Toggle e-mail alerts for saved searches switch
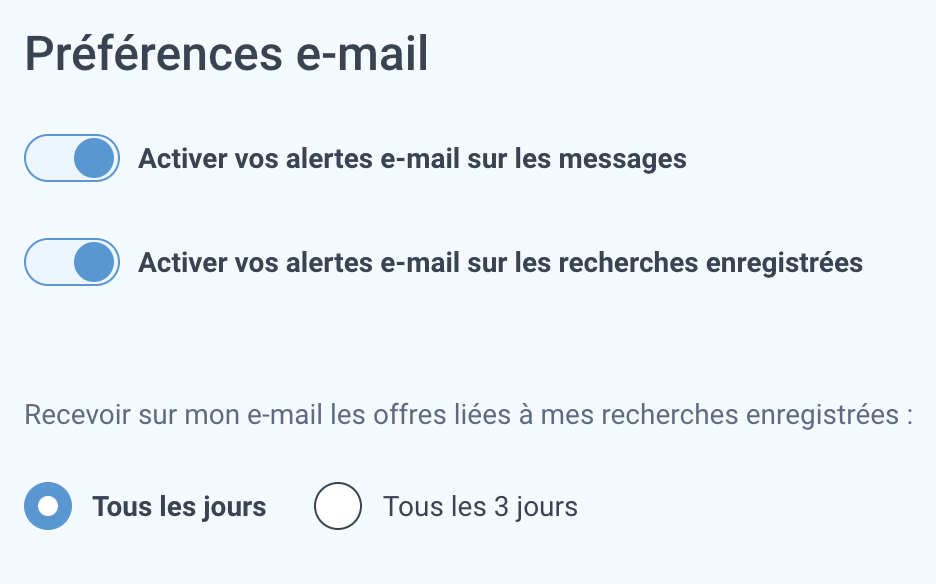The height and width of the screenshot is (584, 936). (72, 262)
